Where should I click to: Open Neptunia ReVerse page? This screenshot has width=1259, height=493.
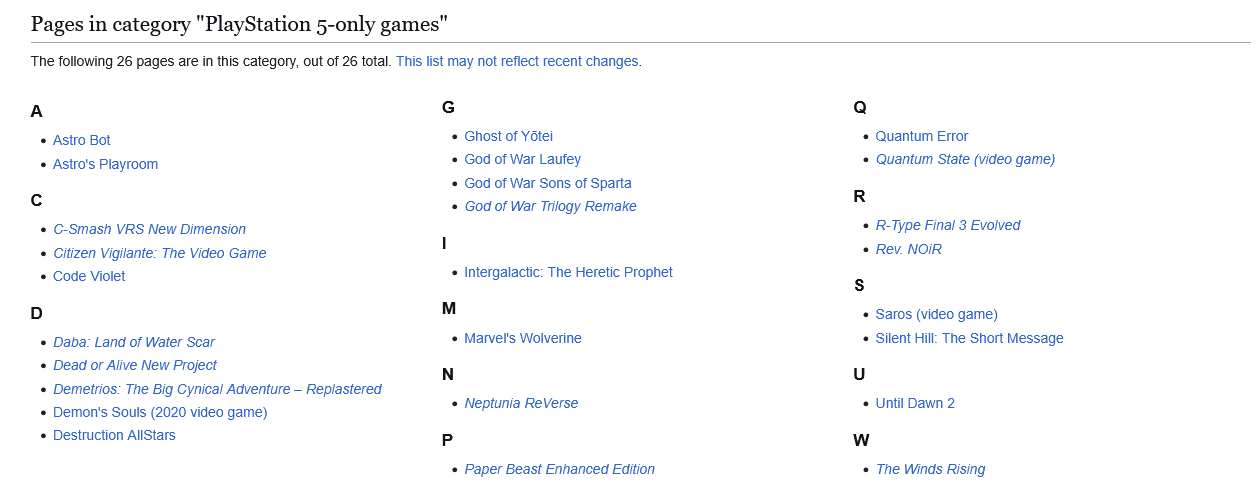point(521,403)
